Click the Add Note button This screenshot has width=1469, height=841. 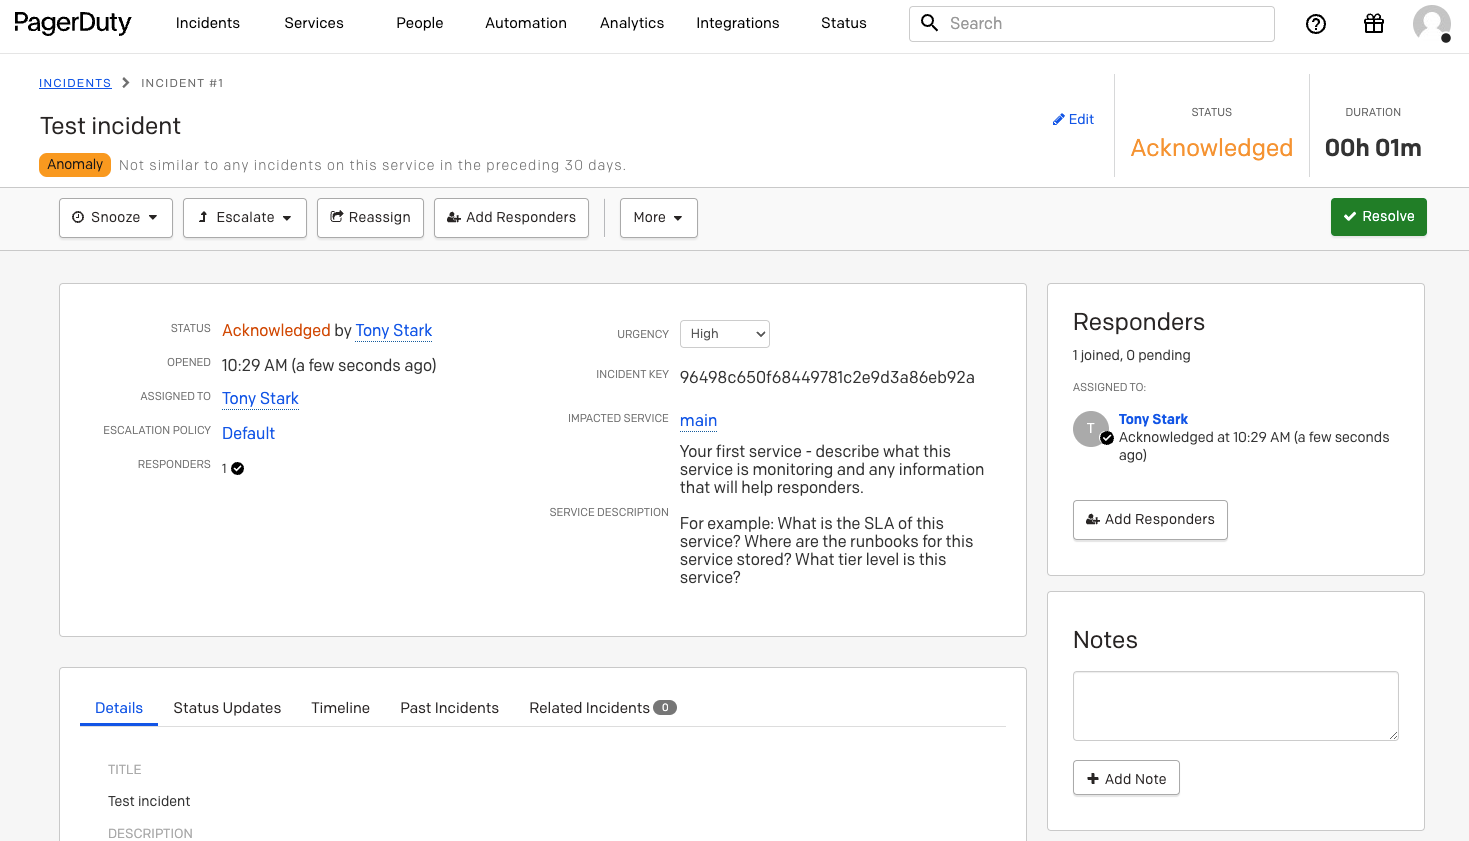coord(1126,778)
